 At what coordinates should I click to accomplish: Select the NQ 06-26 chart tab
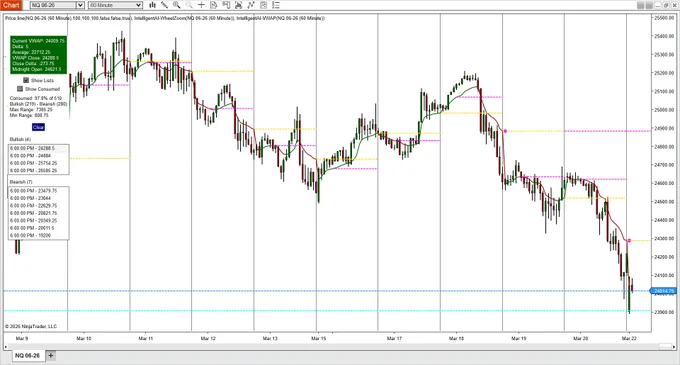pyautogui.click(x=27, y=355)
